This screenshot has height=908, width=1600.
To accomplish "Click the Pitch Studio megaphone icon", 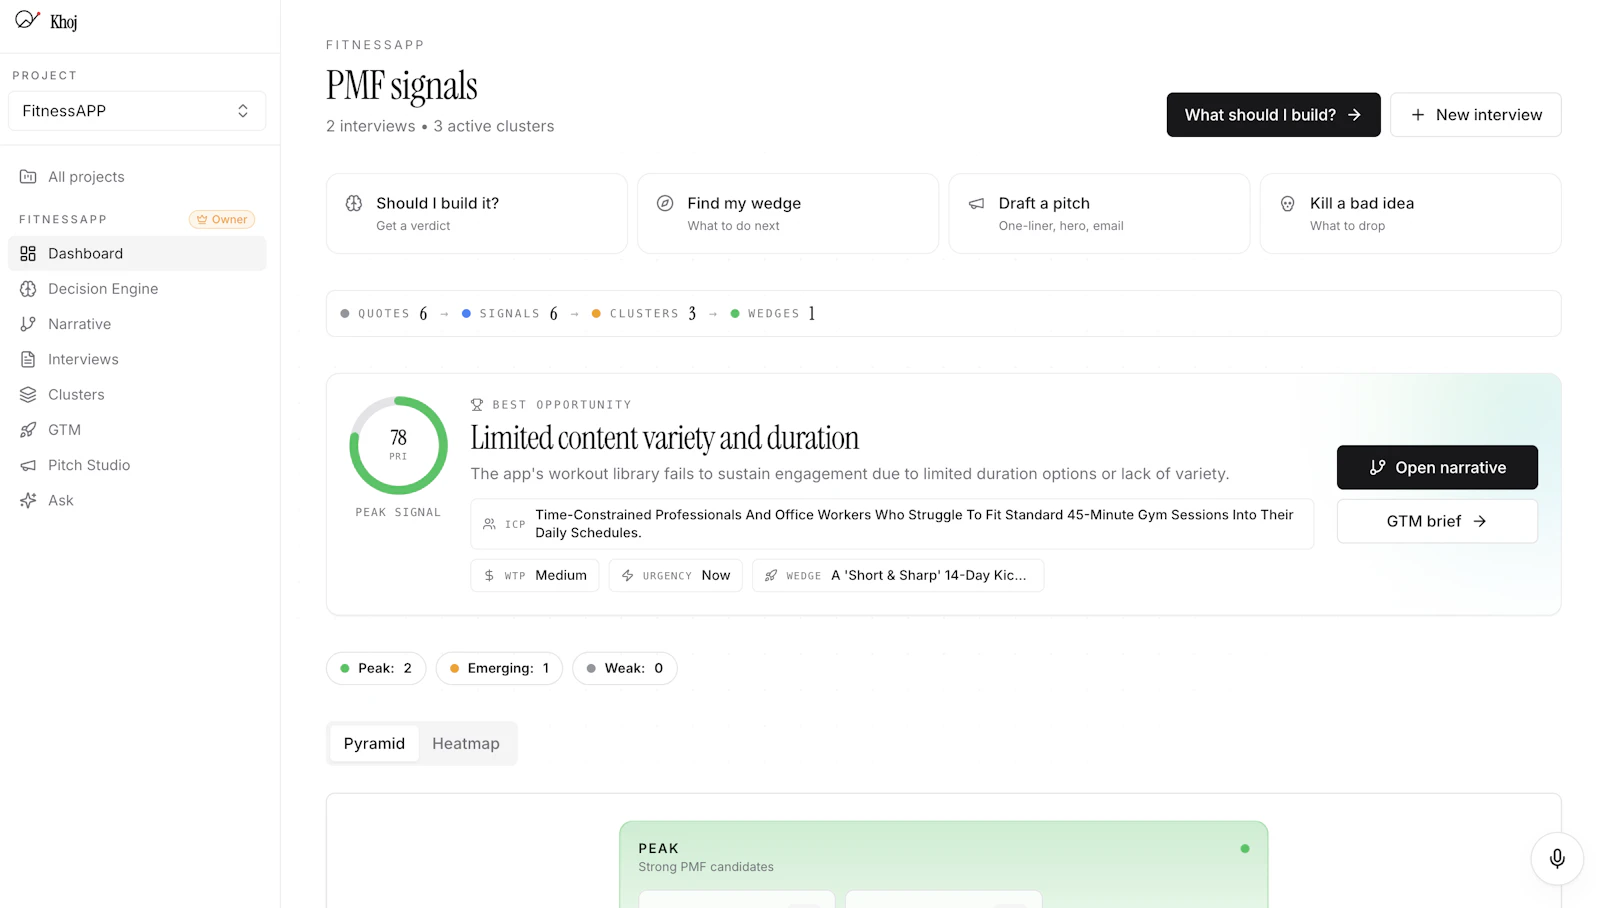I will point(28,465).
